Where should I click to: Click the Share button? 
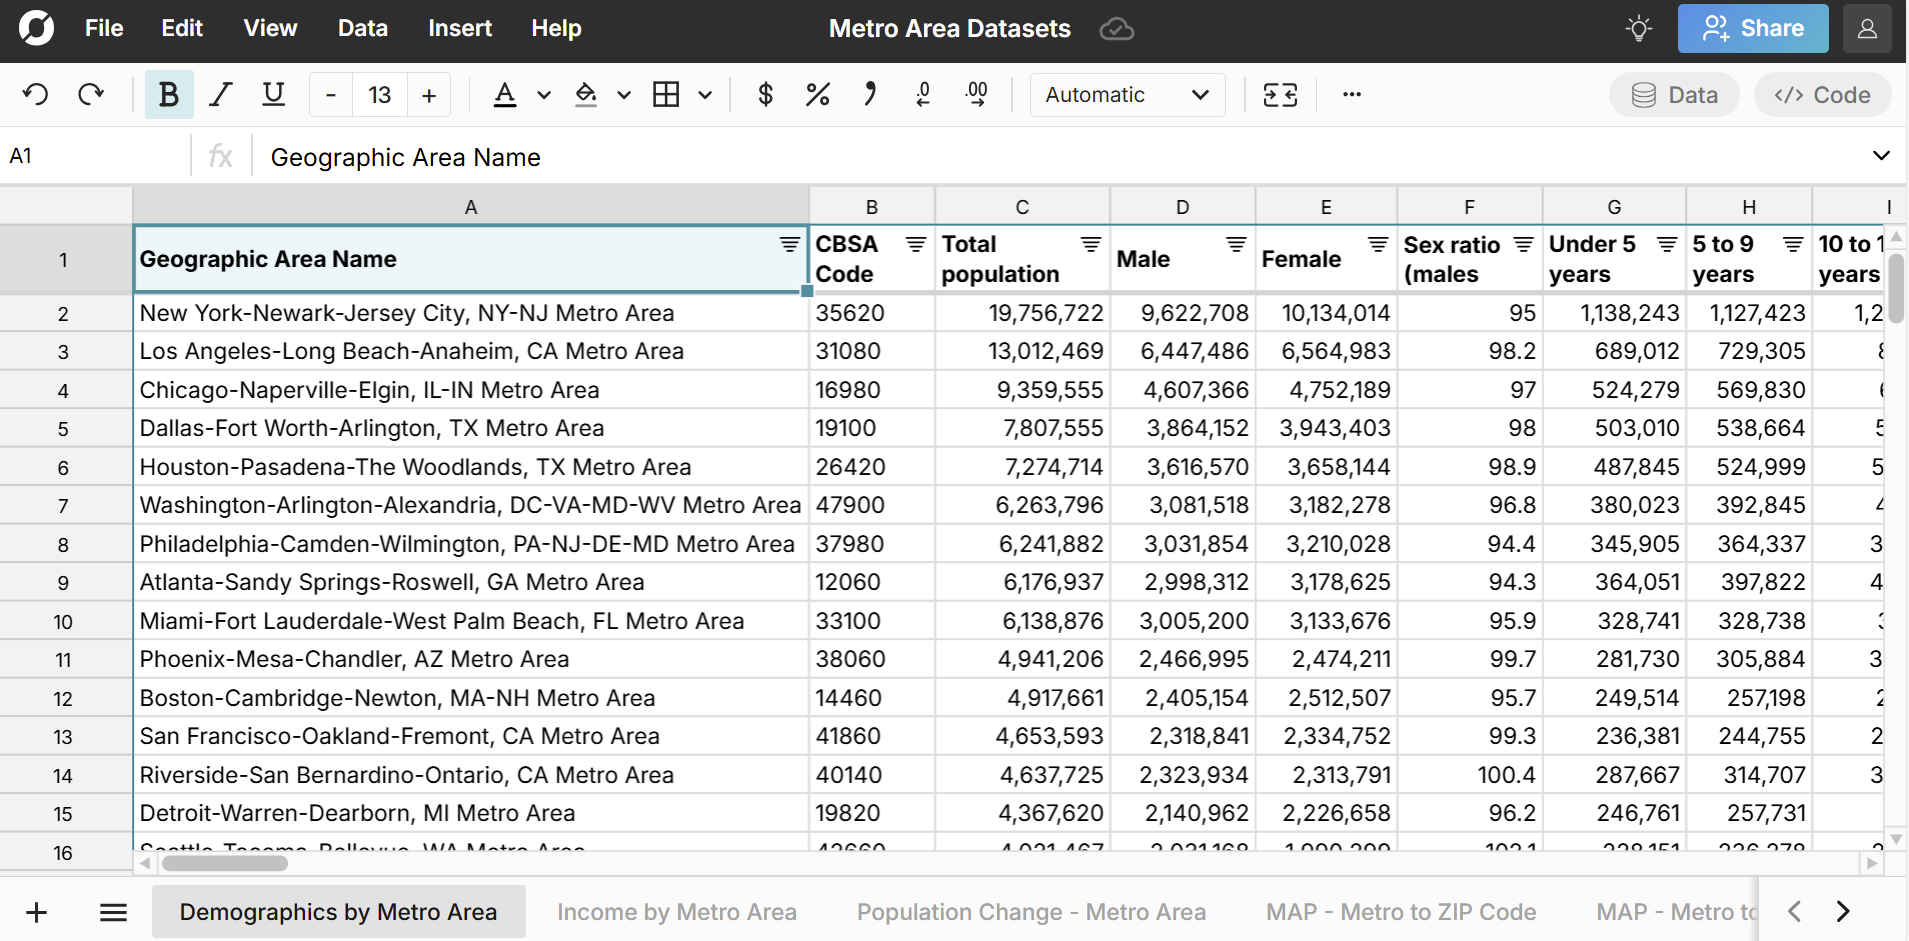1752,28
